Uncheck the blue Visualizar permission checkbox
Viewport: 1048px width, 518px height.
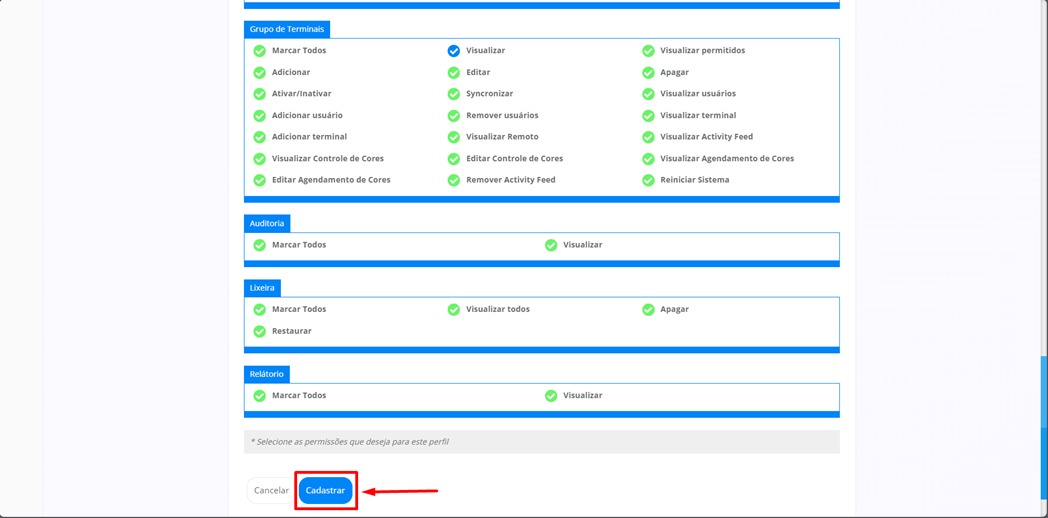(x=454, y=51)
